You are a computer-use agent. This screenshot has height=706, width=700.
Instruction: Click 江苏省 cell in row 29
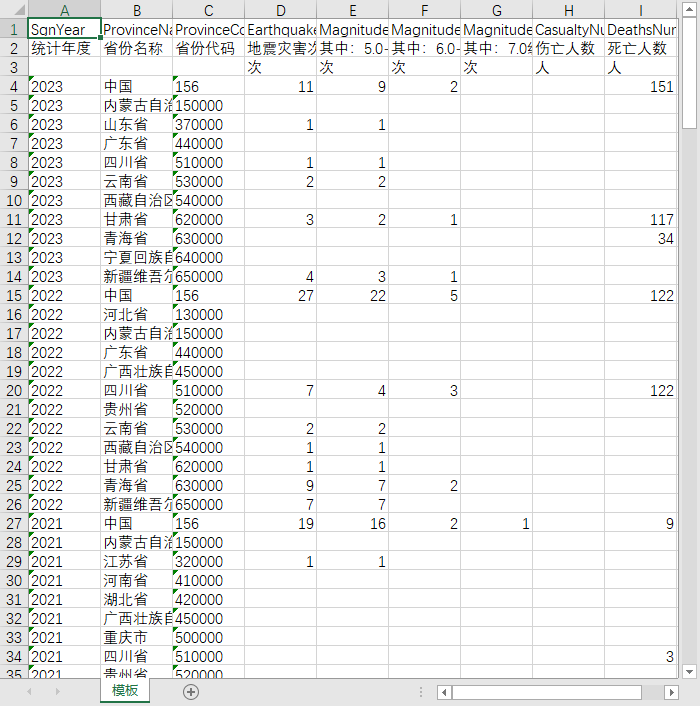pos(136,561)
